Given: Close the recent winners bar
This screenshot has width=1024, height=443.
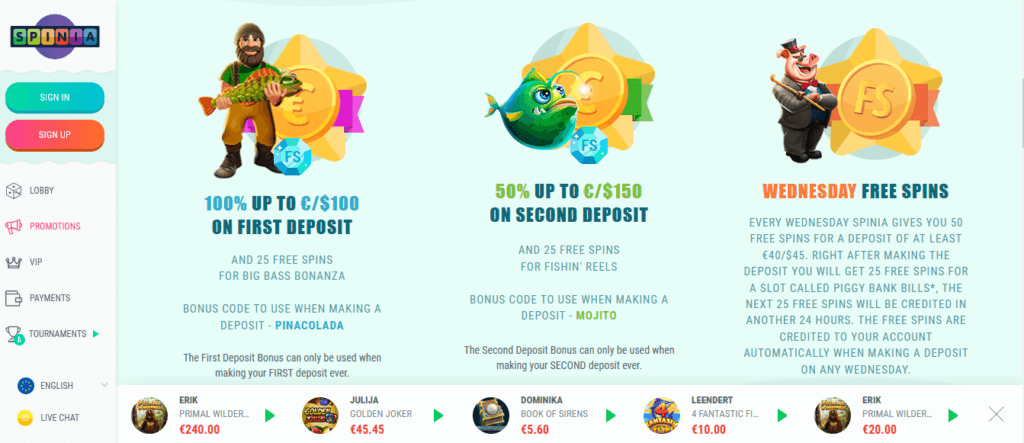Looking at the screenshot, I should 996,414.
